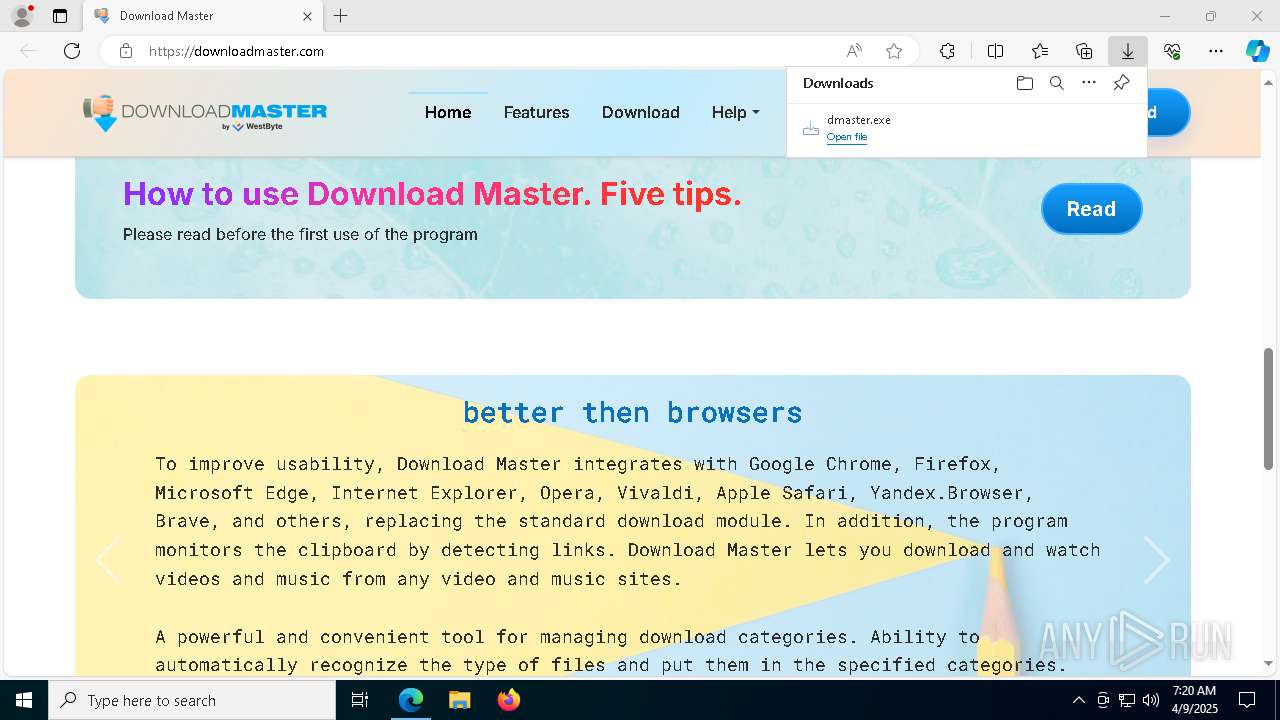Image resolution: width=1280 pixels, height=720 pixels.
Task: Close the Download Master tab
Action: 307,16
